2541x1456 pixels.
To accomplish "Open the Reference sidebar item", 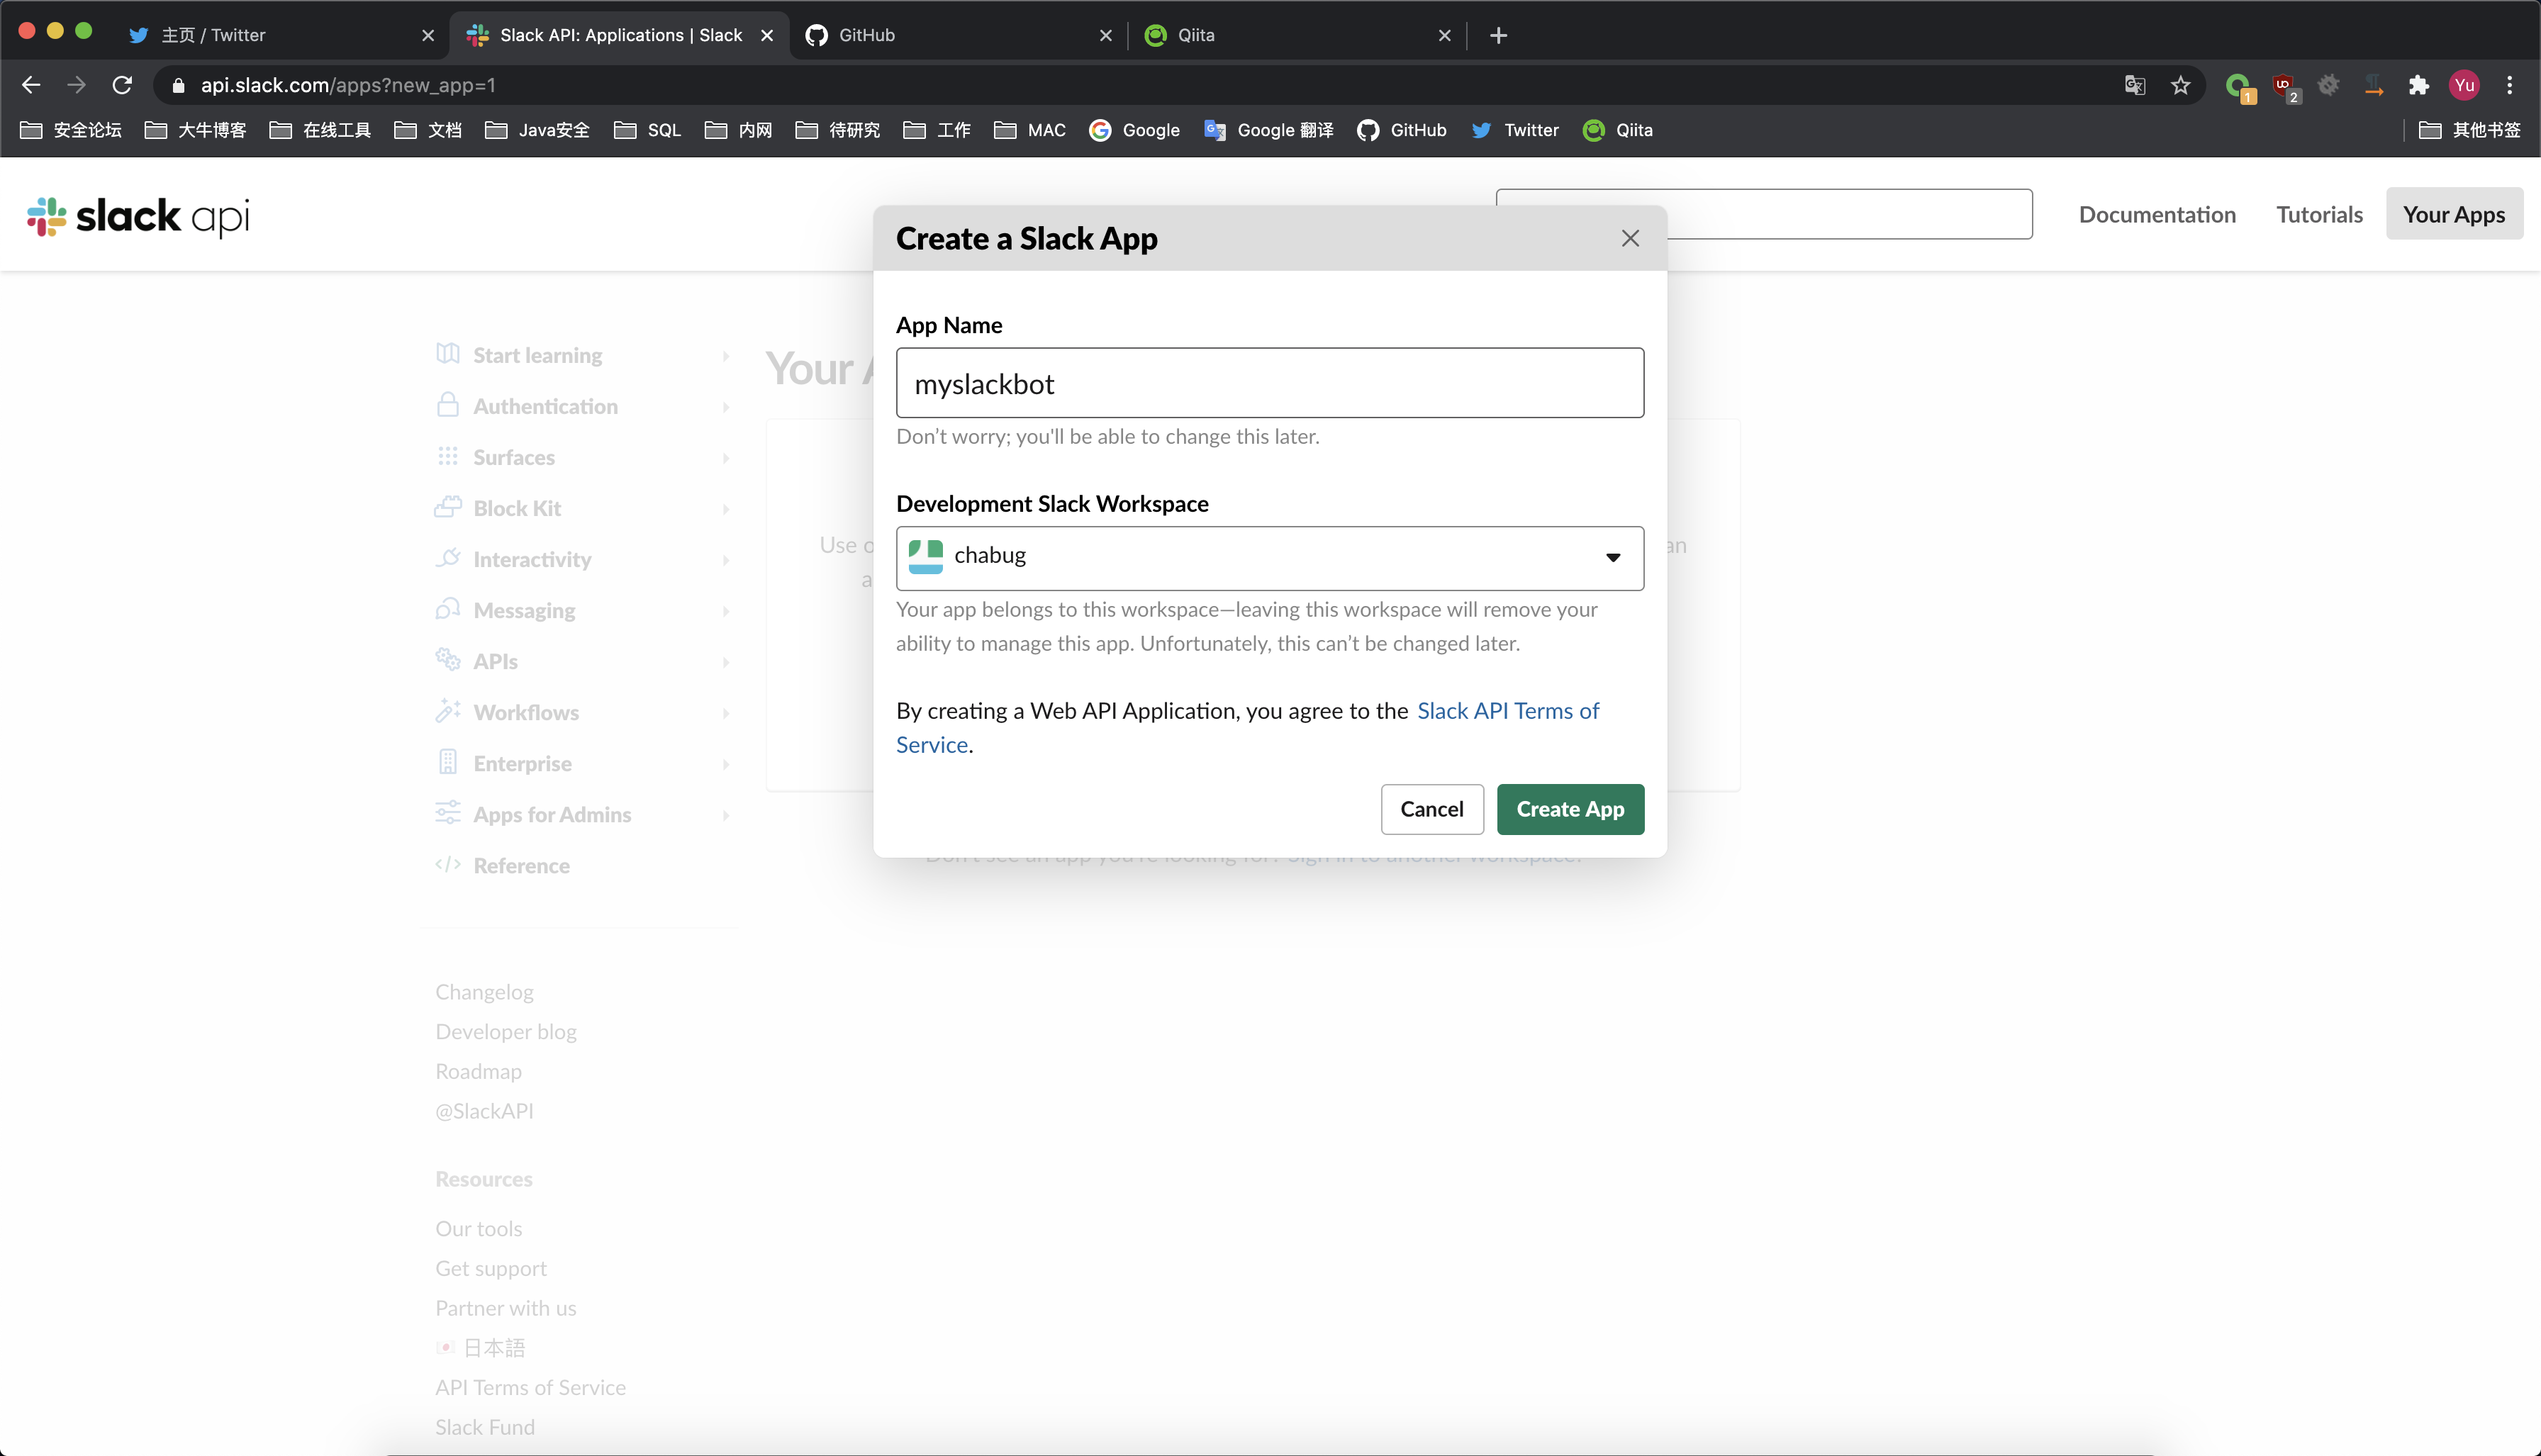I will pos(502,865).
